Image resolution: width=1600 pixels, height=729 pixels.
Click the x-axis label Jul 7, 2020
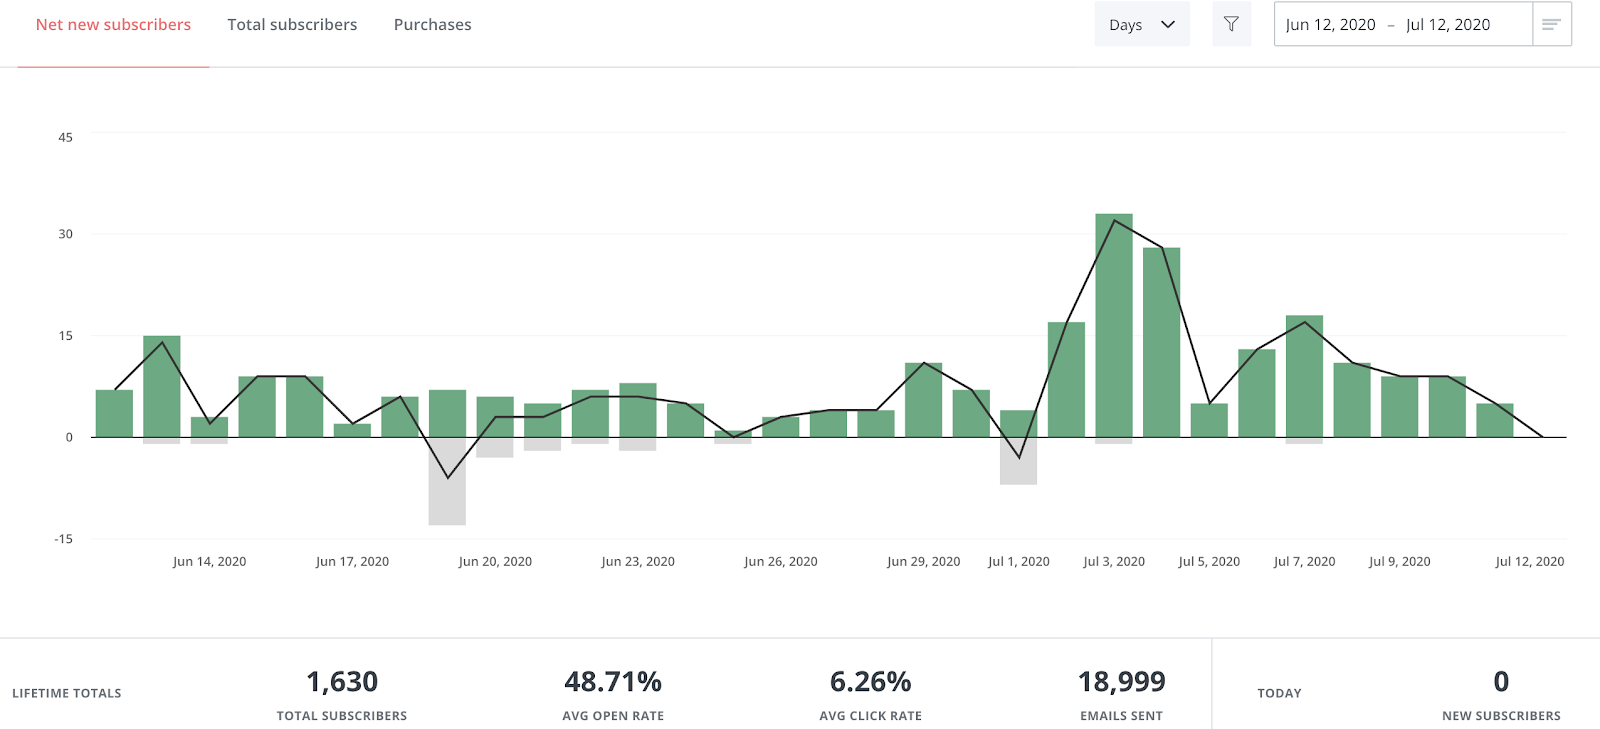[x=1304, y=562]
